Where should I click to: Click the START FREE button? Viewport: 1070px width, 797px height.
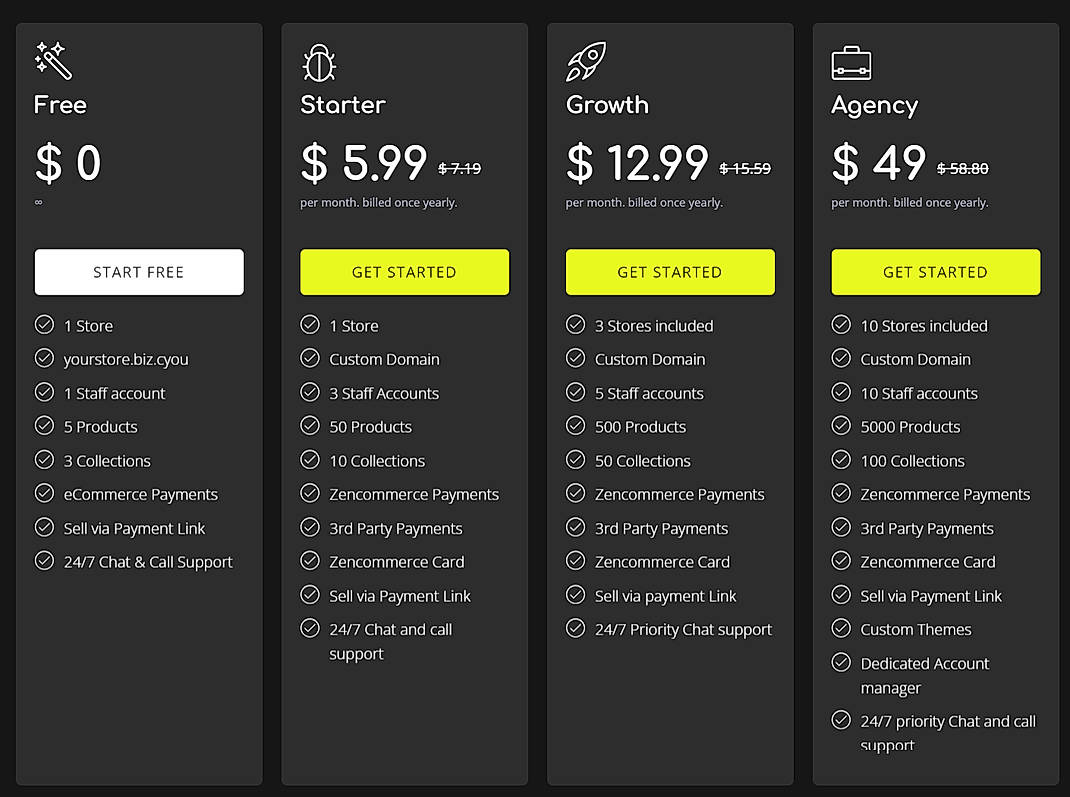(138, 271)
